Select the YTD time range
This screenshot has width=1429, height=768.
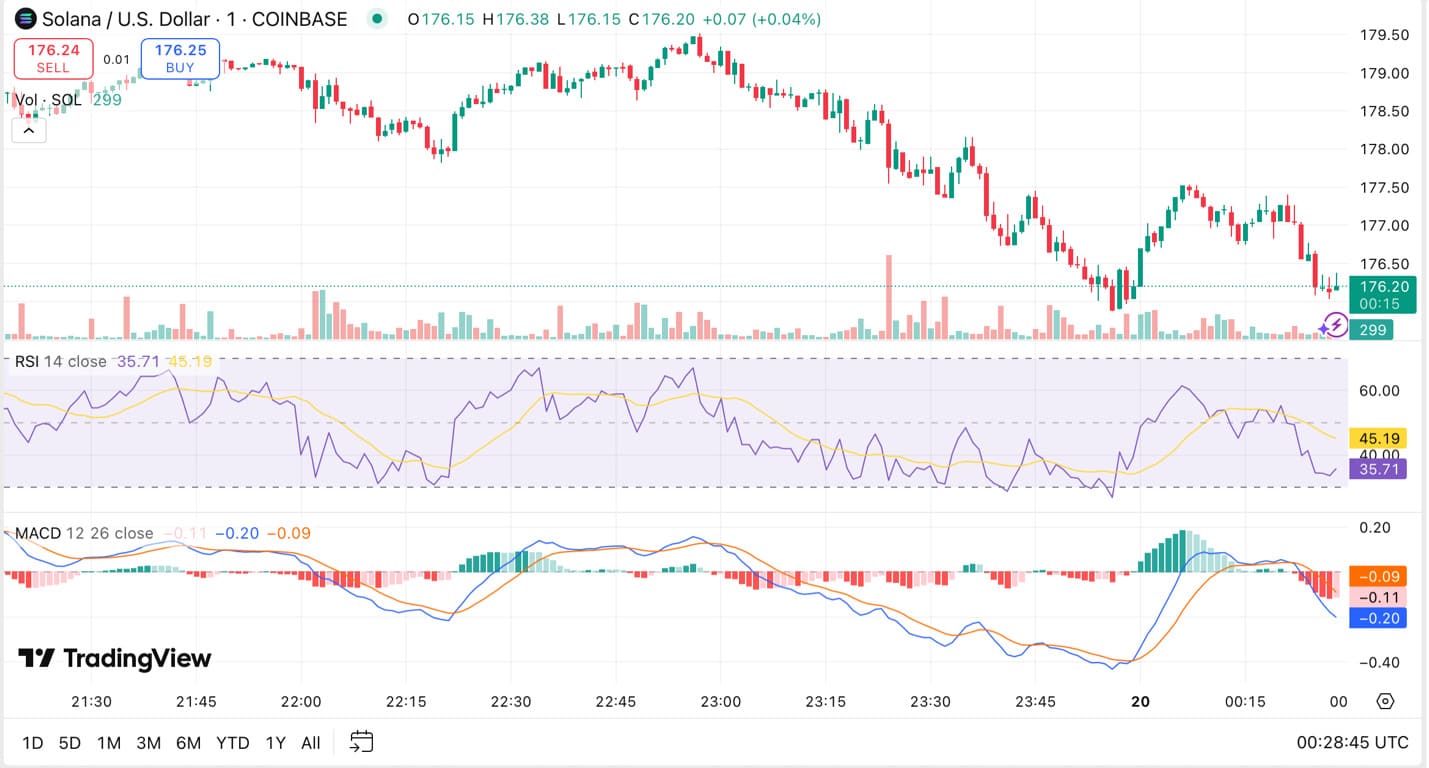pos(233,743)
